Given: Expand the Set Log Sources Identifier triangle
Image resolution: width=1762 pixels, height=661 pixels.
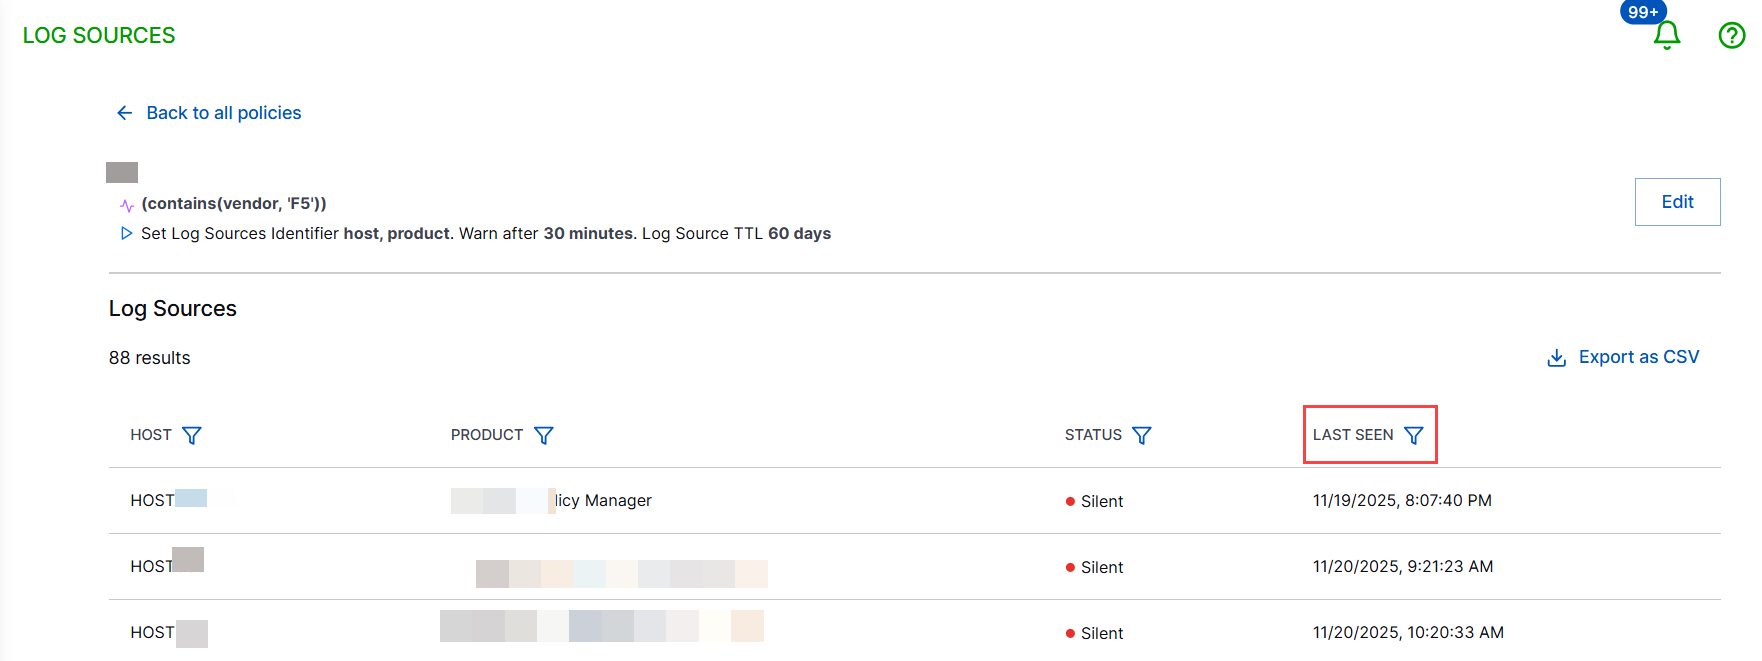Looking at the screenshot, I should (126, 233).
